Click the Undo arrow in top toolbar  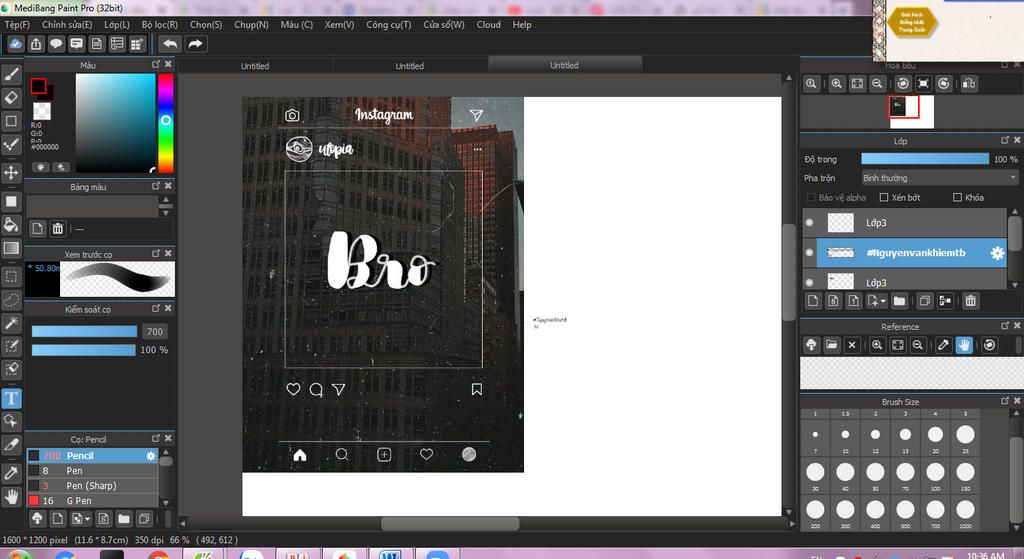(170, 44)
